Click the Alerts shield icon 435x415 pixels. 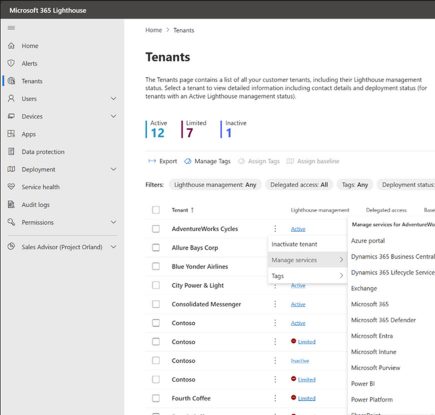(11, 63)
